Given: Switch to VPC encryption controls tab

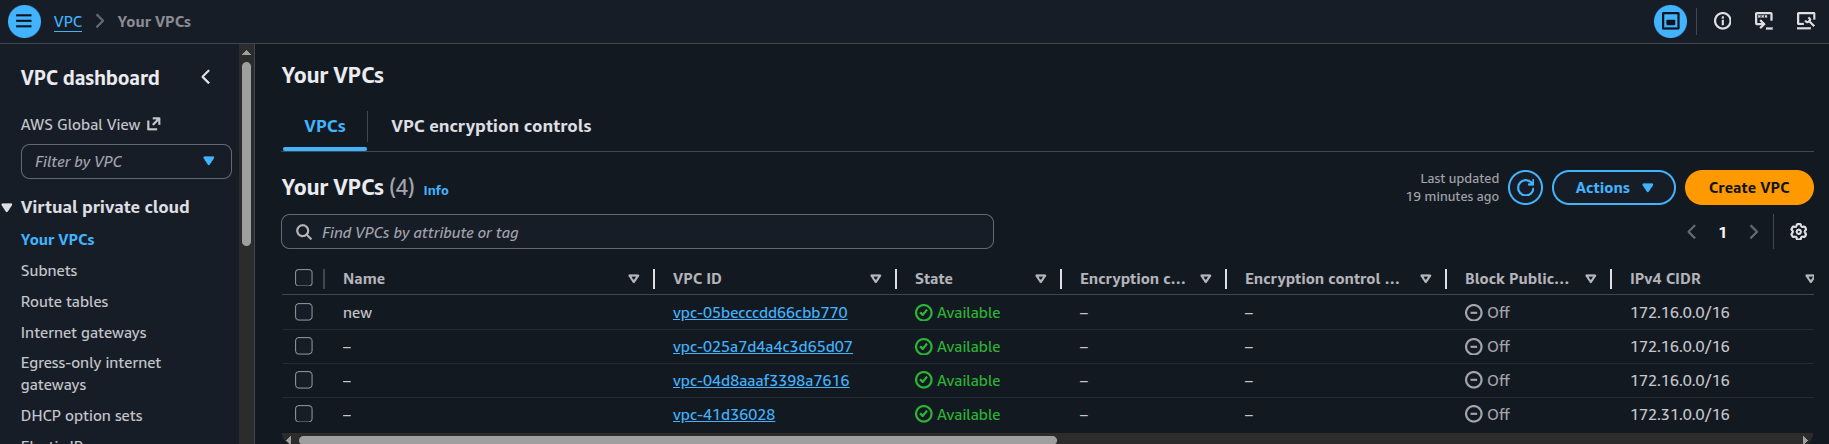Looking at the screenshot, I should (x=490, y=126).
